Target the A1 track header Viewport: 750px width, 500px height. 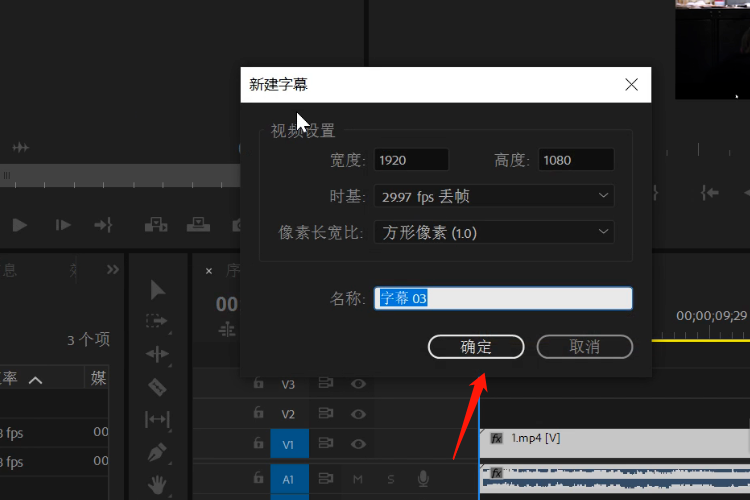point(289,479)
